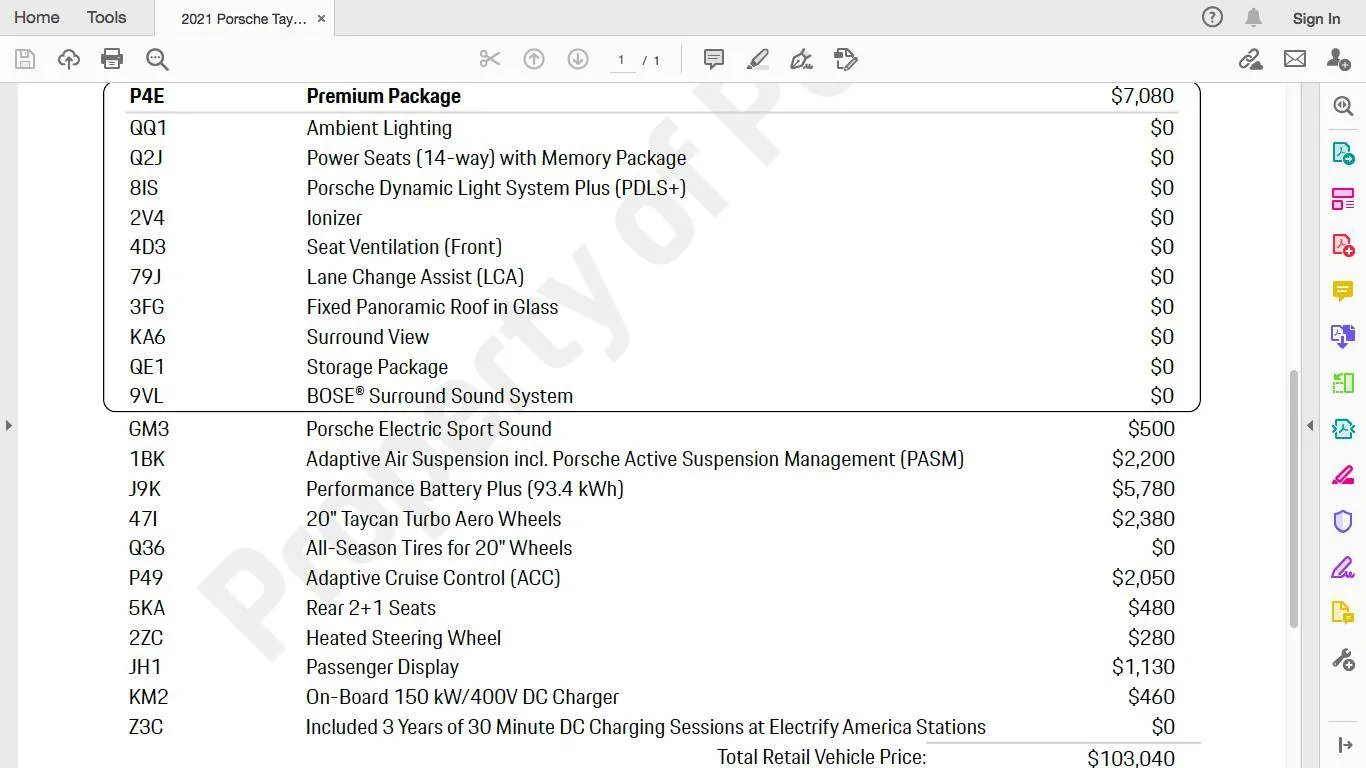Expand the tools pane bottom arrow
1366x768 pixels.
pos(1345,745)
